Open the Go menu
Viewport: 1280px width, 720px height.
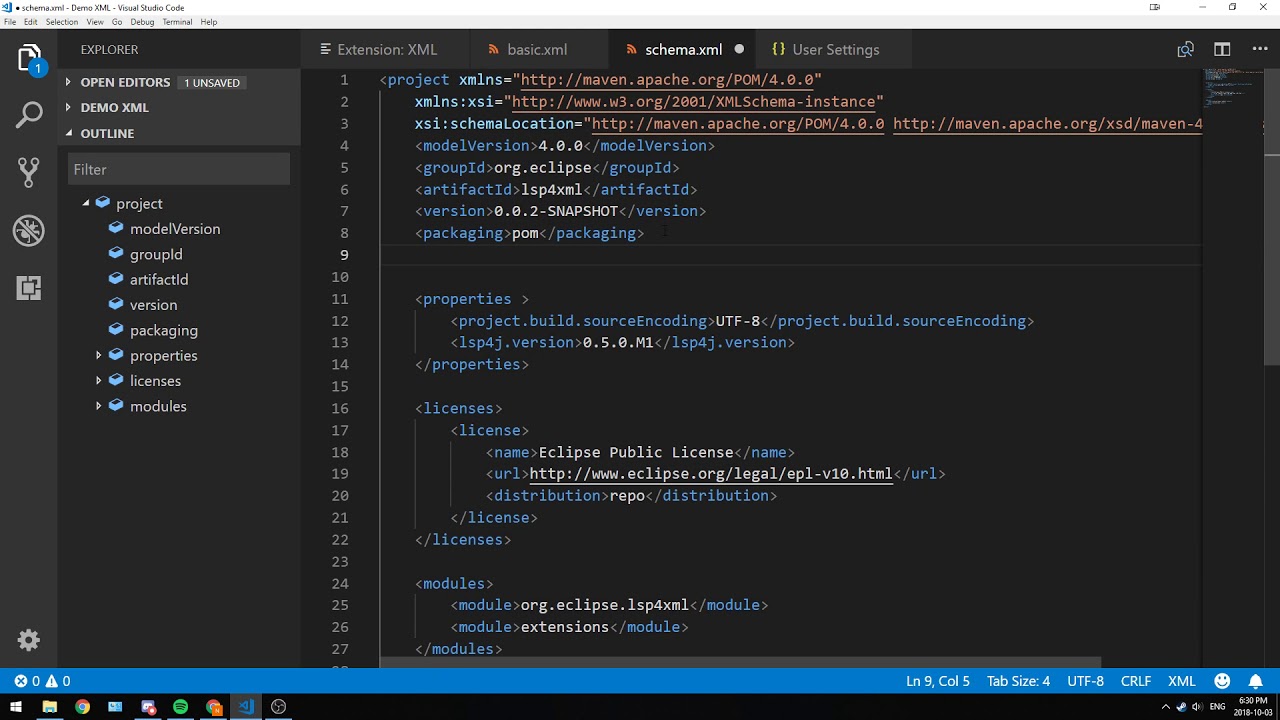117,22
